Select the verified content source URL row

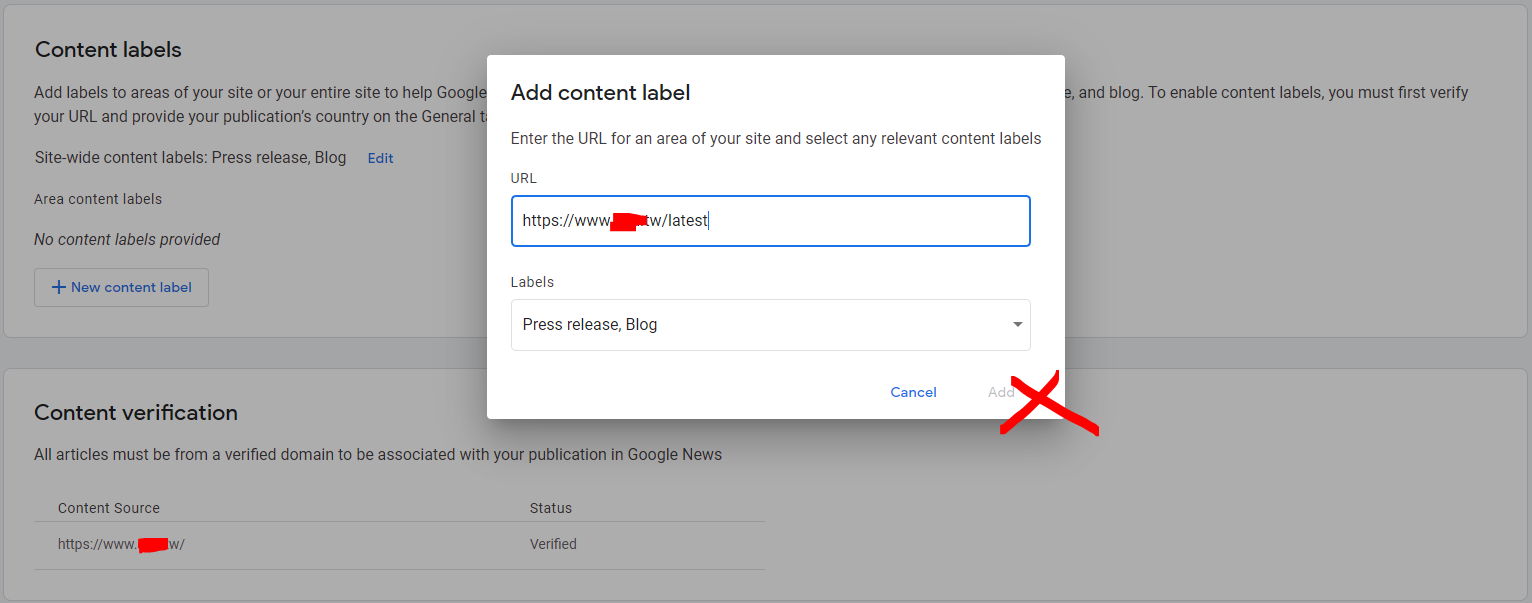coord(121,545)
